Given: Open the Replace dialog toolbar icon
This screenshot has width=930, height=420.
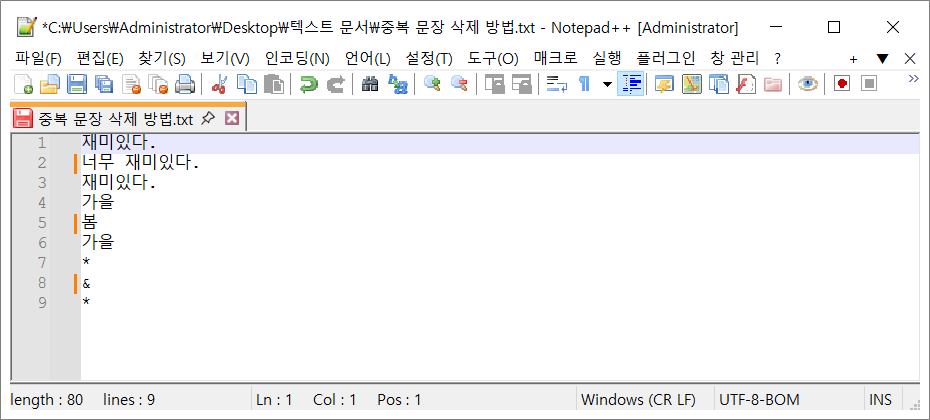Looking at the screenshot, I should pyautogui.click(x=397, y=84).
